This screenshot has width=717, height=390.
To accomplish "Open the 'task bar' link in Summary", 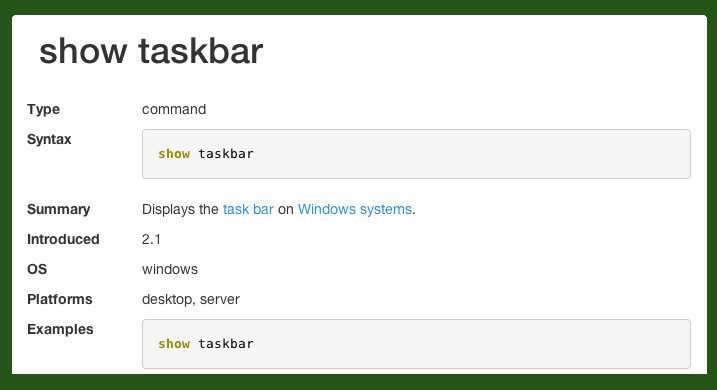I will point(248,209).
